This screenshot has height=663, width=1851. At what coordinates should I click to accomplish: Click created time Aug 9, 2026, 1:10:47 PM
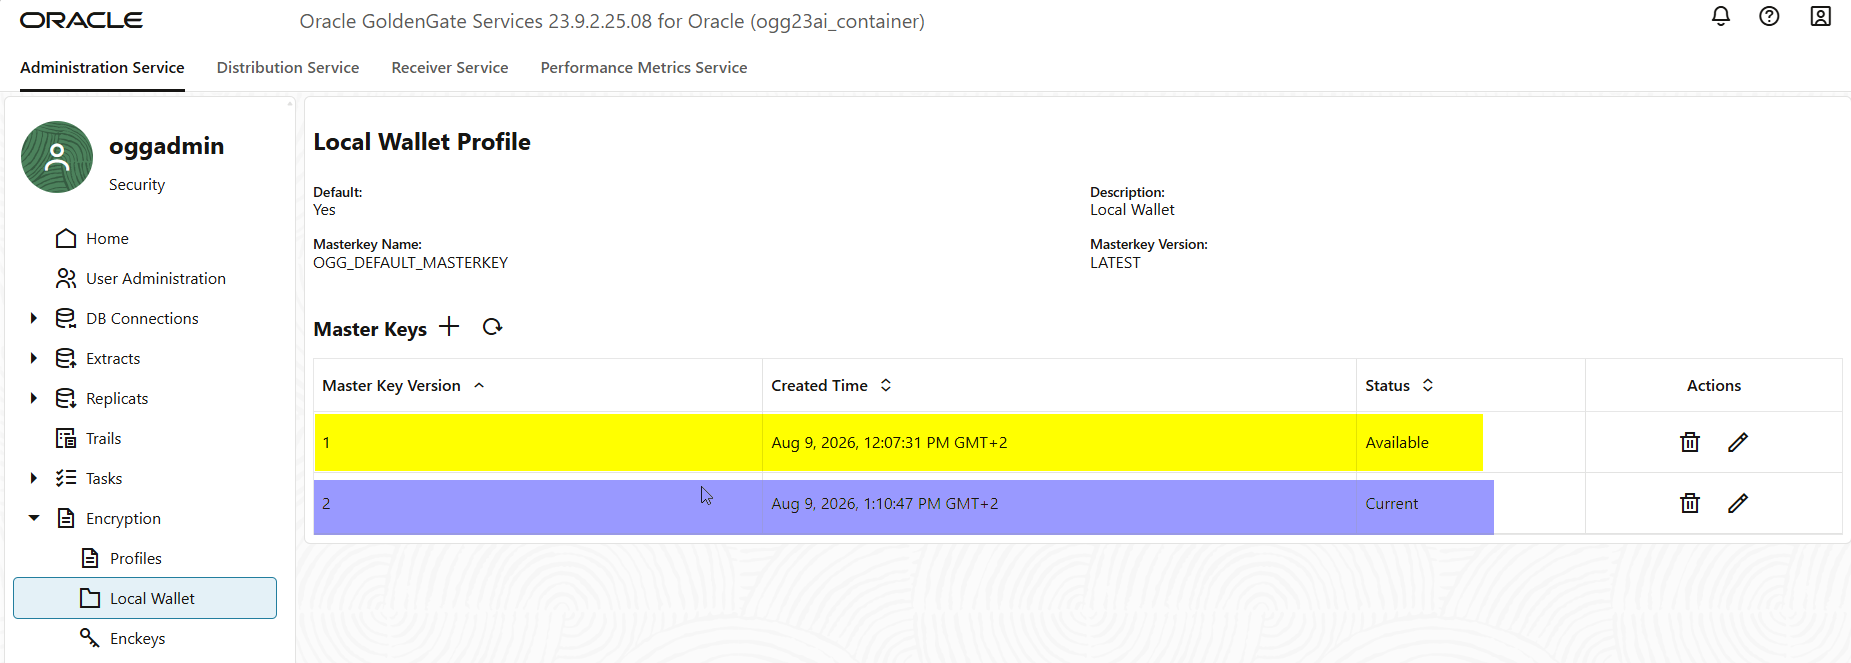pyautogui.click(x=885, y=503)
